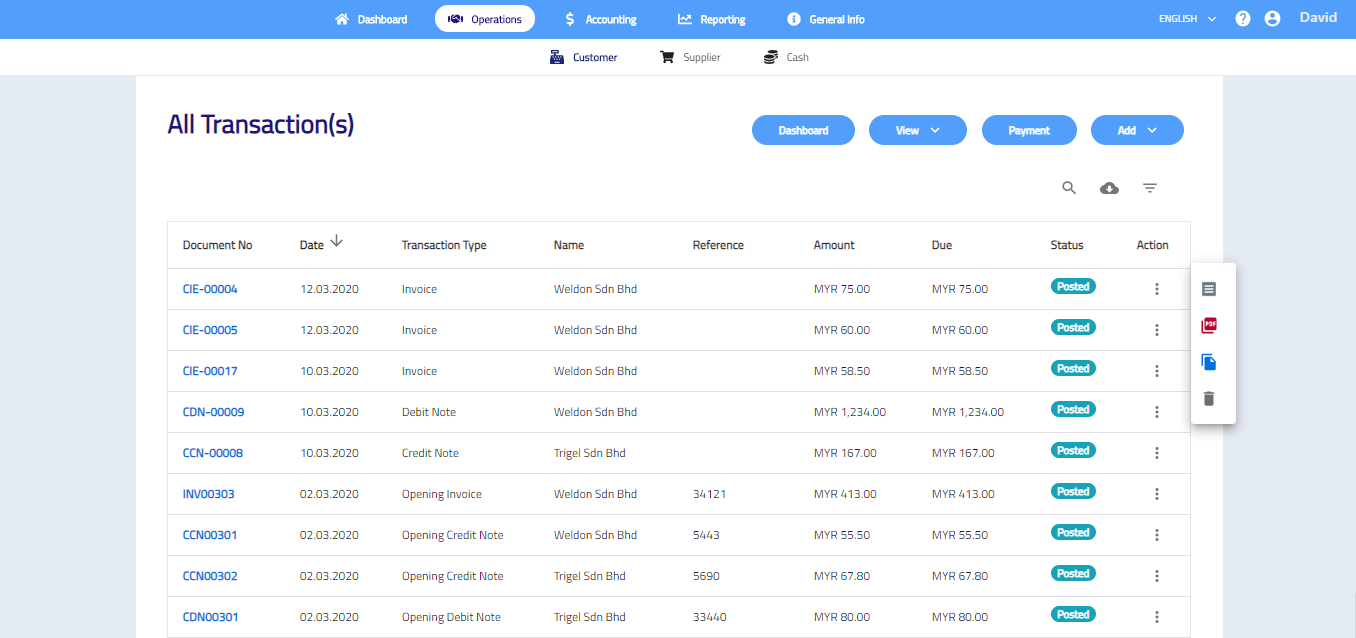1356x638 pixels.
Task: Open three-dot actions for CIE-00017
Action: 1157,371
